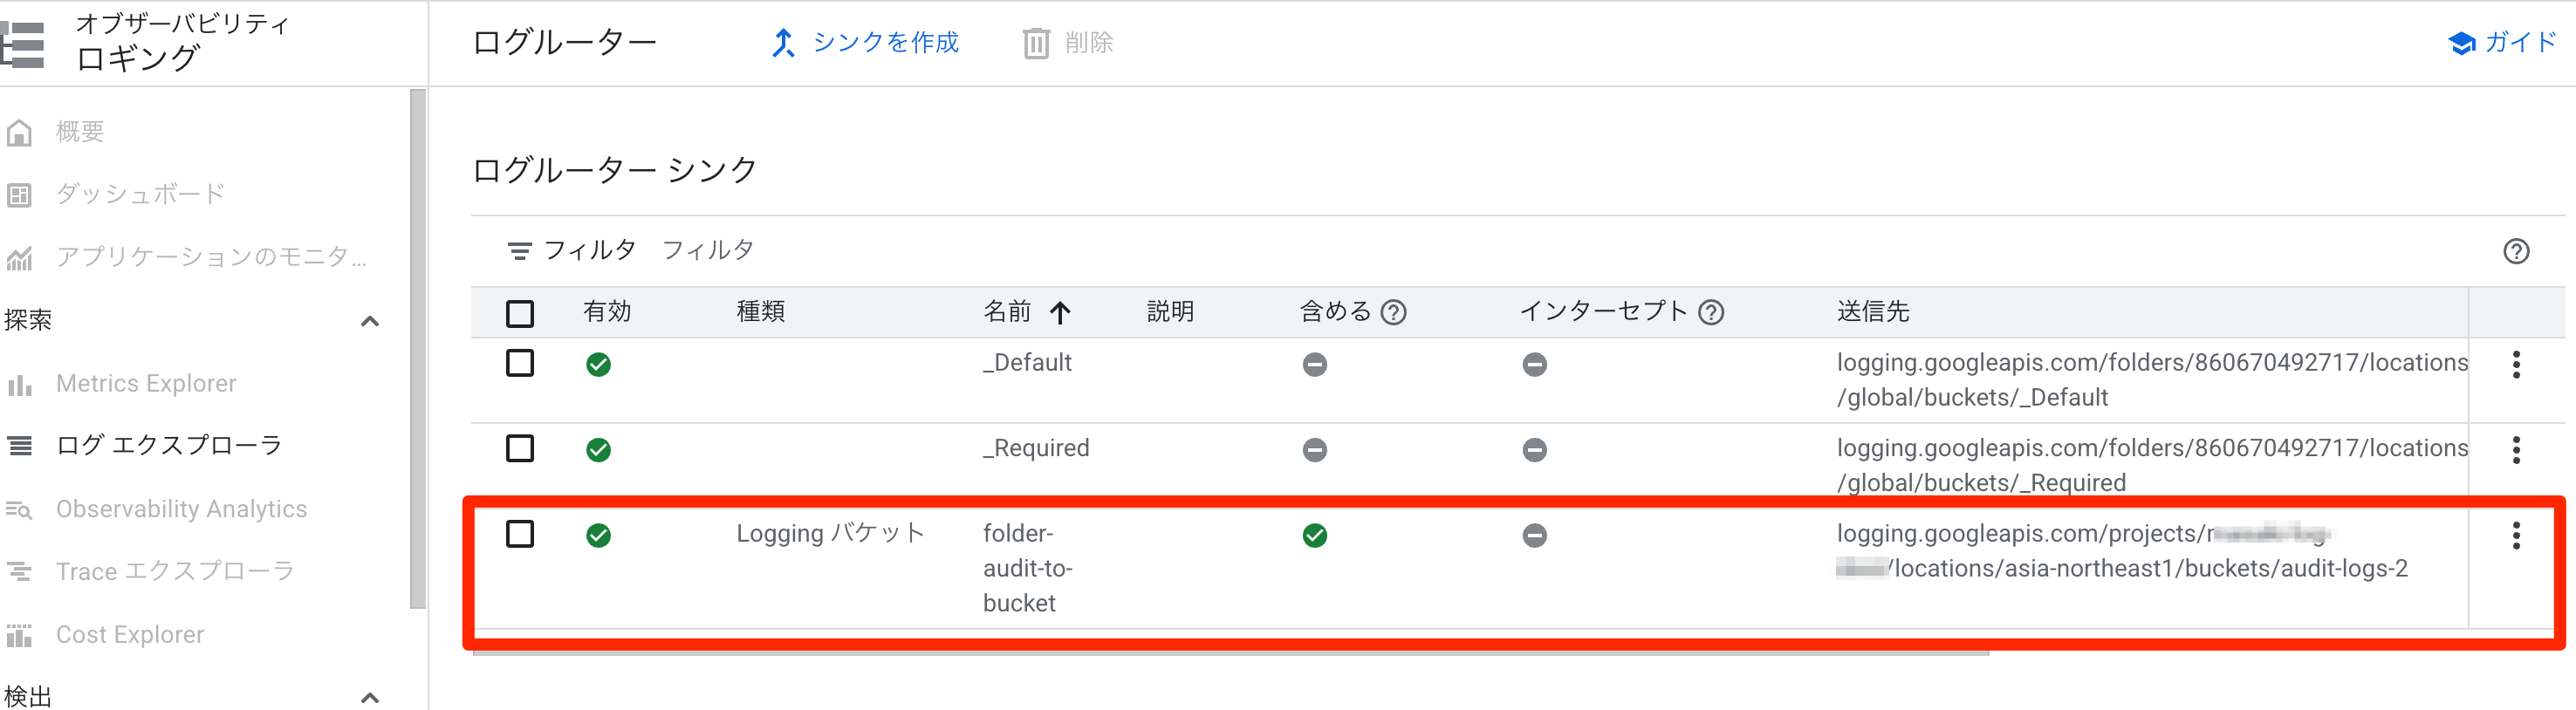Open Observability Analytics in the sidebar
The image size is (2576, 710).
(x=181, y=510)
